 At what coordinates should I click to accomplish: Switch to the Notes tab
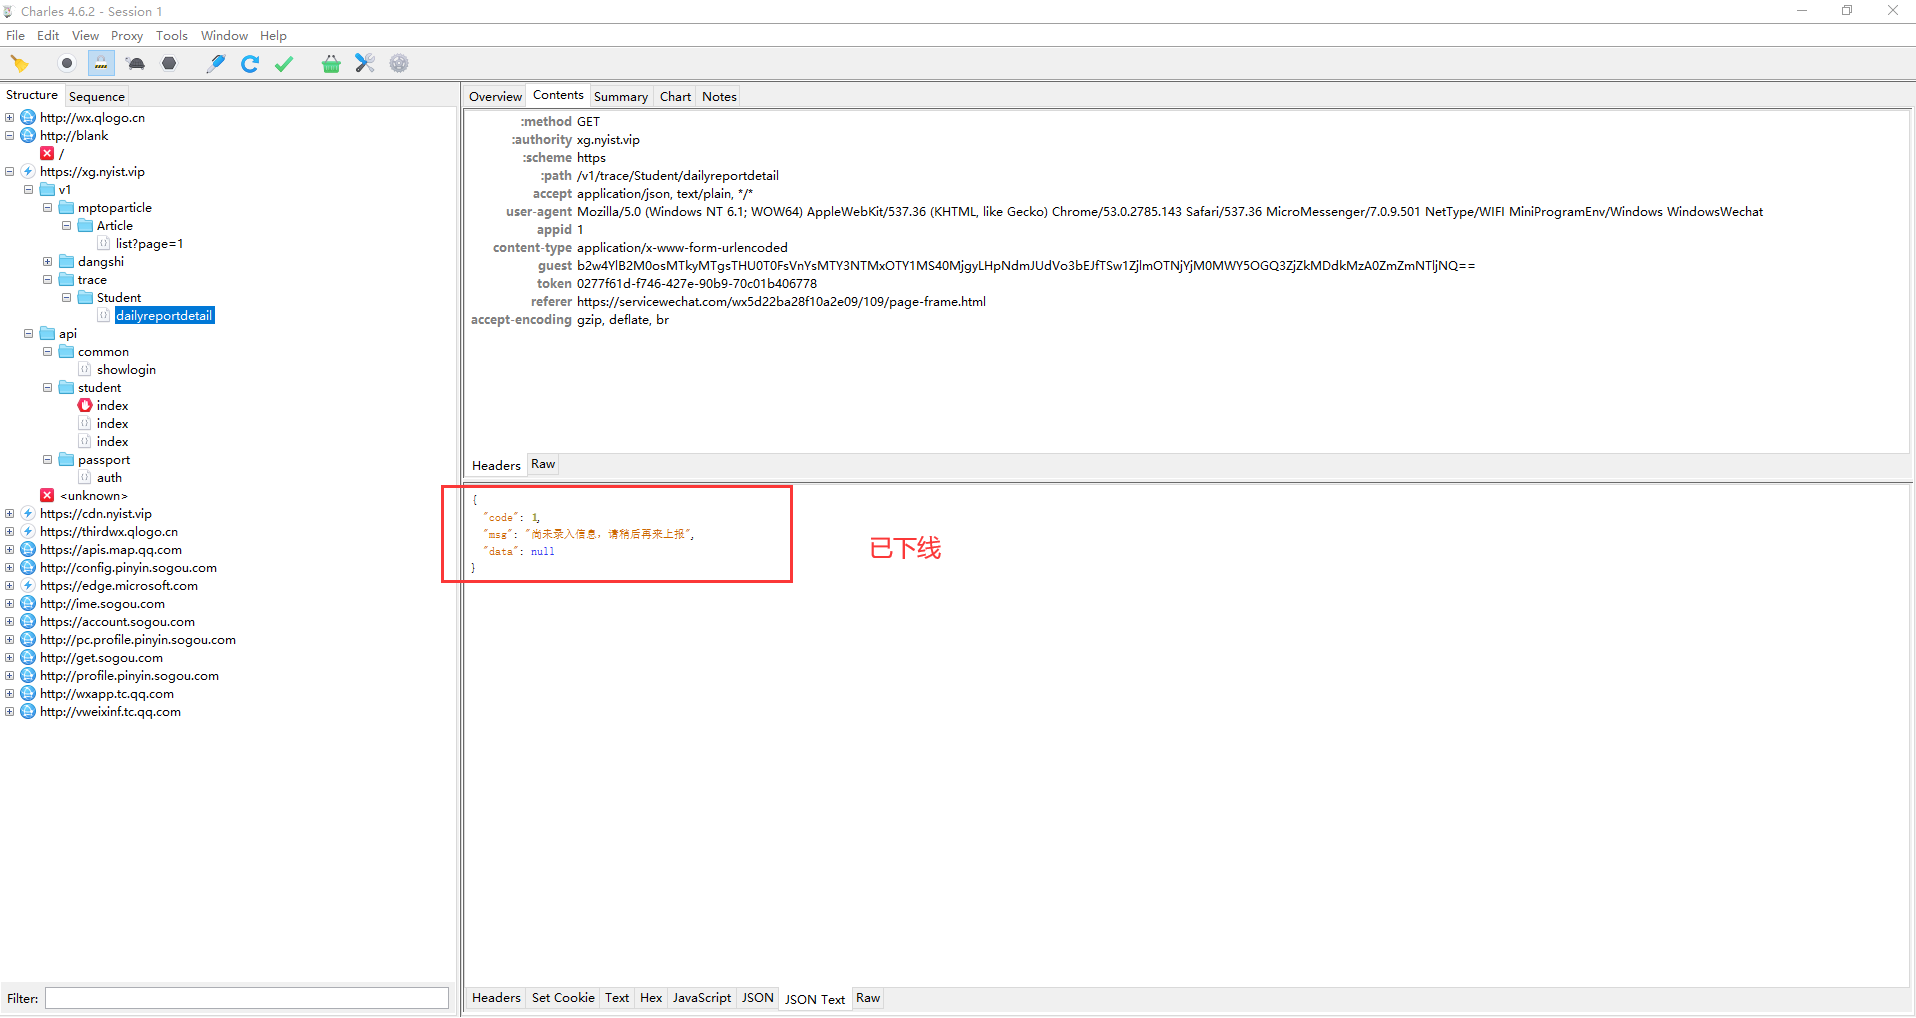[719, 97]
